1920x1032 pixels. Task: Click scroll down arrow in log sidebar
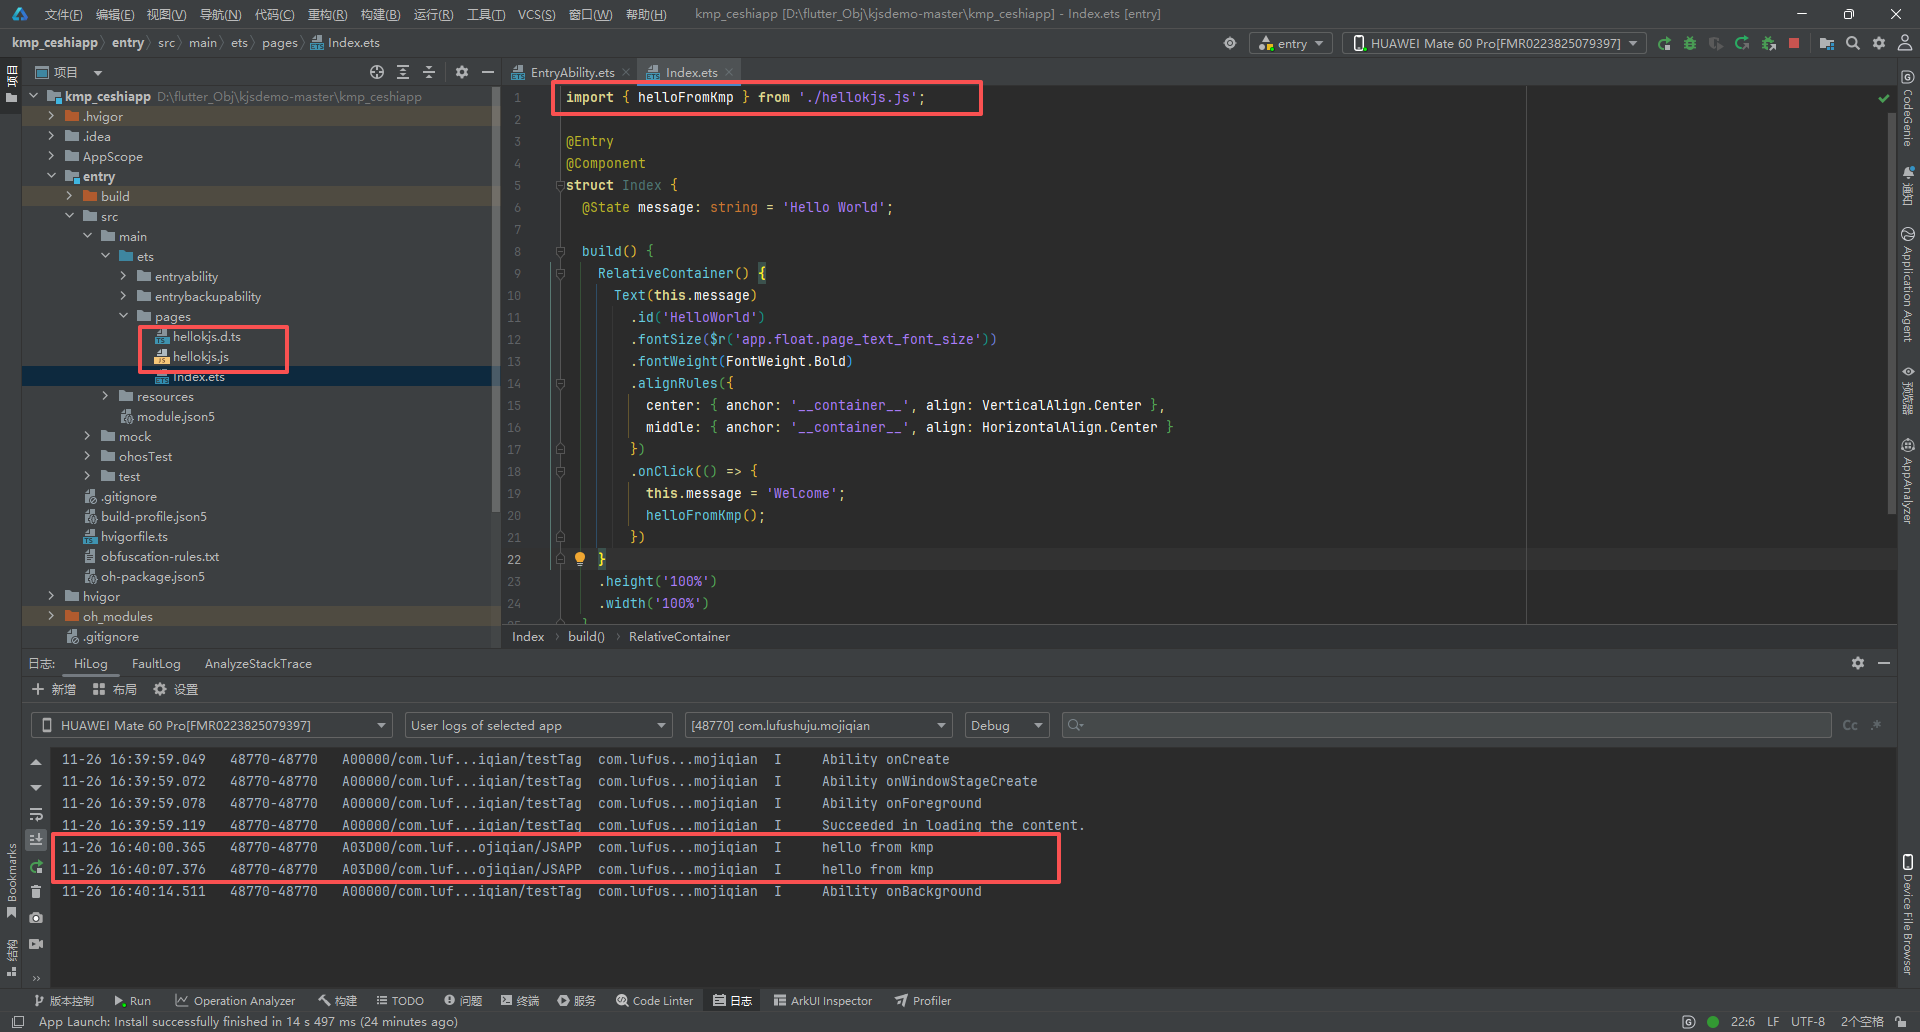[x=36, y=788]
